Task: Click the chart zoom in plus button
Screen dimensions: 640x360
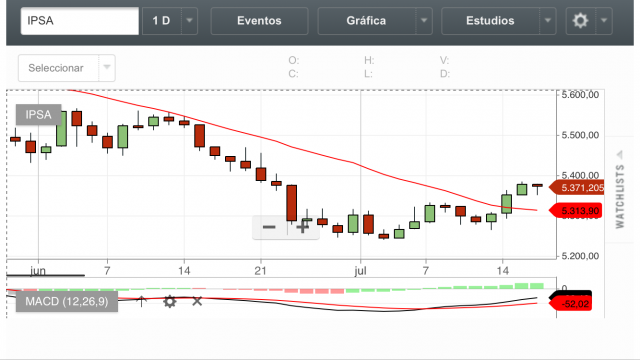Action: (302, 227)
